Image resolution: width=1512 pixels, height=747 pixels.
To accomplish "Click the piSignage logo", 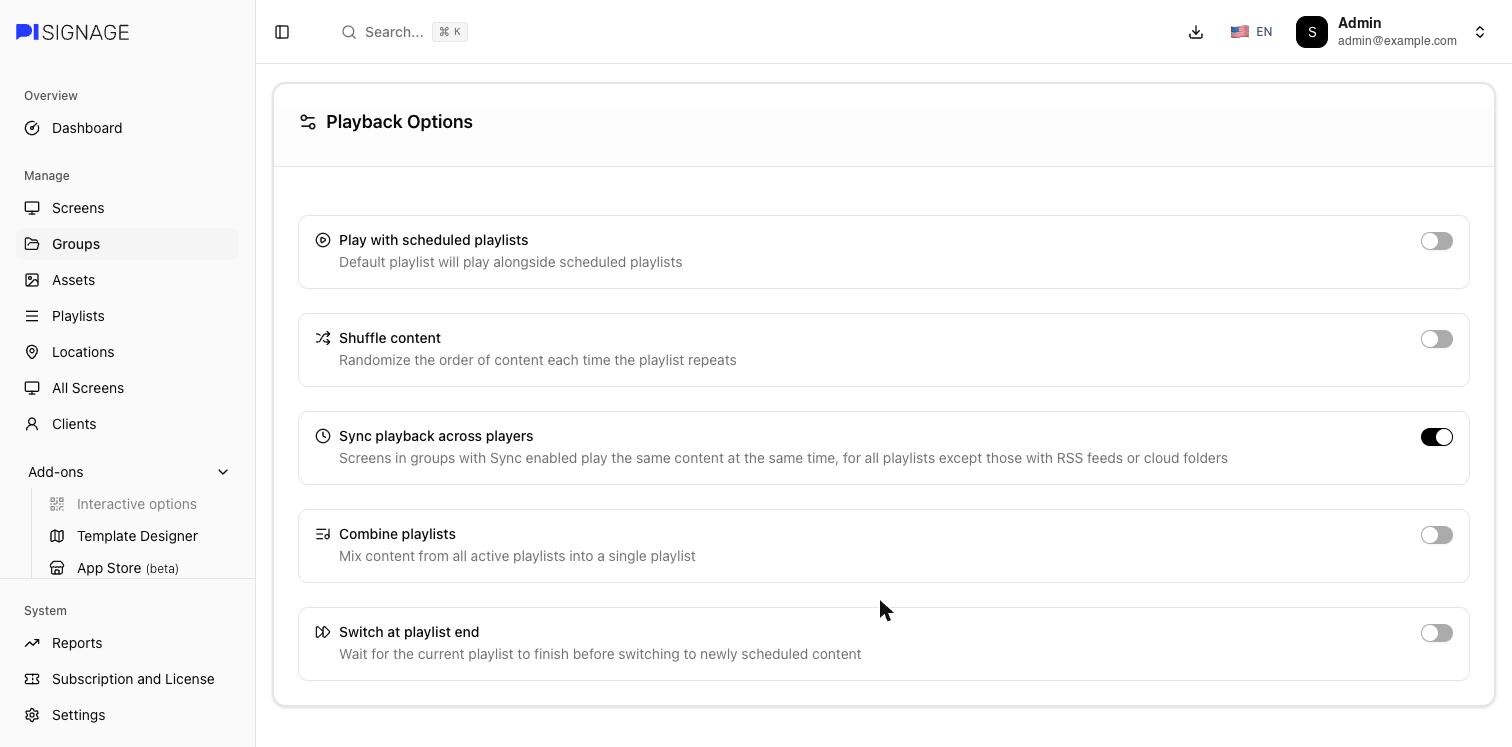I will tap(72, 32).
